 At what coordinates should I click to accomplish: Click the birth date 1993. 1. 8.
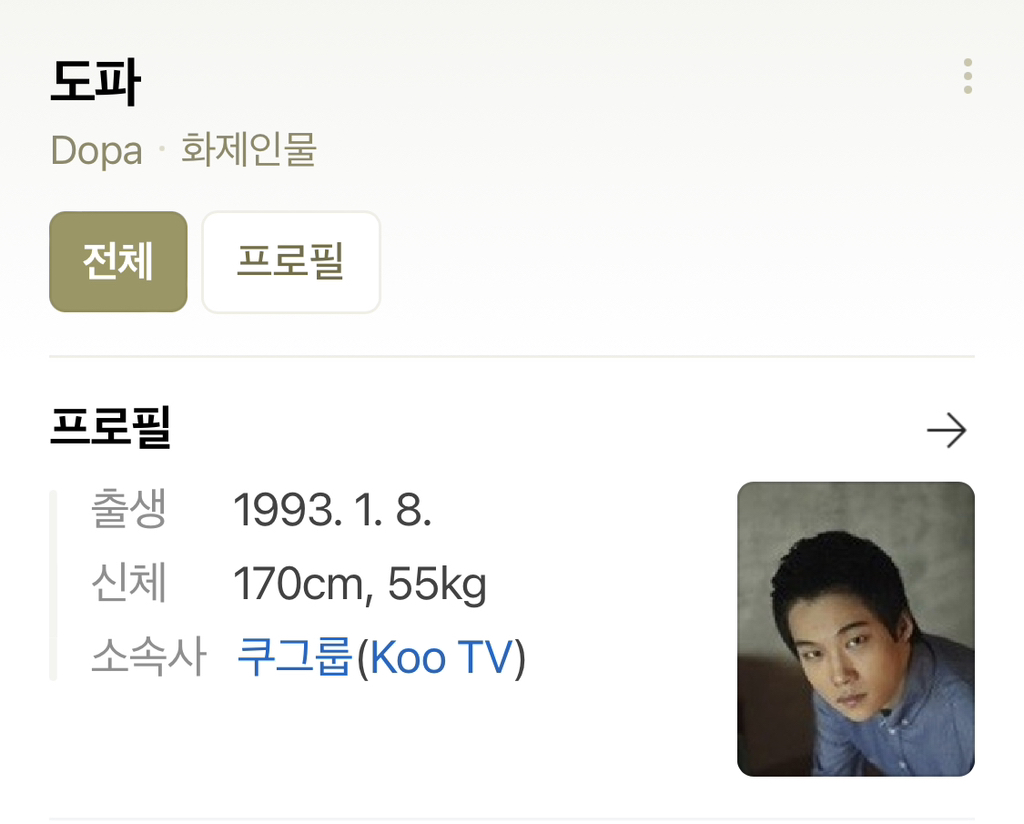click(x=332, y=510)
